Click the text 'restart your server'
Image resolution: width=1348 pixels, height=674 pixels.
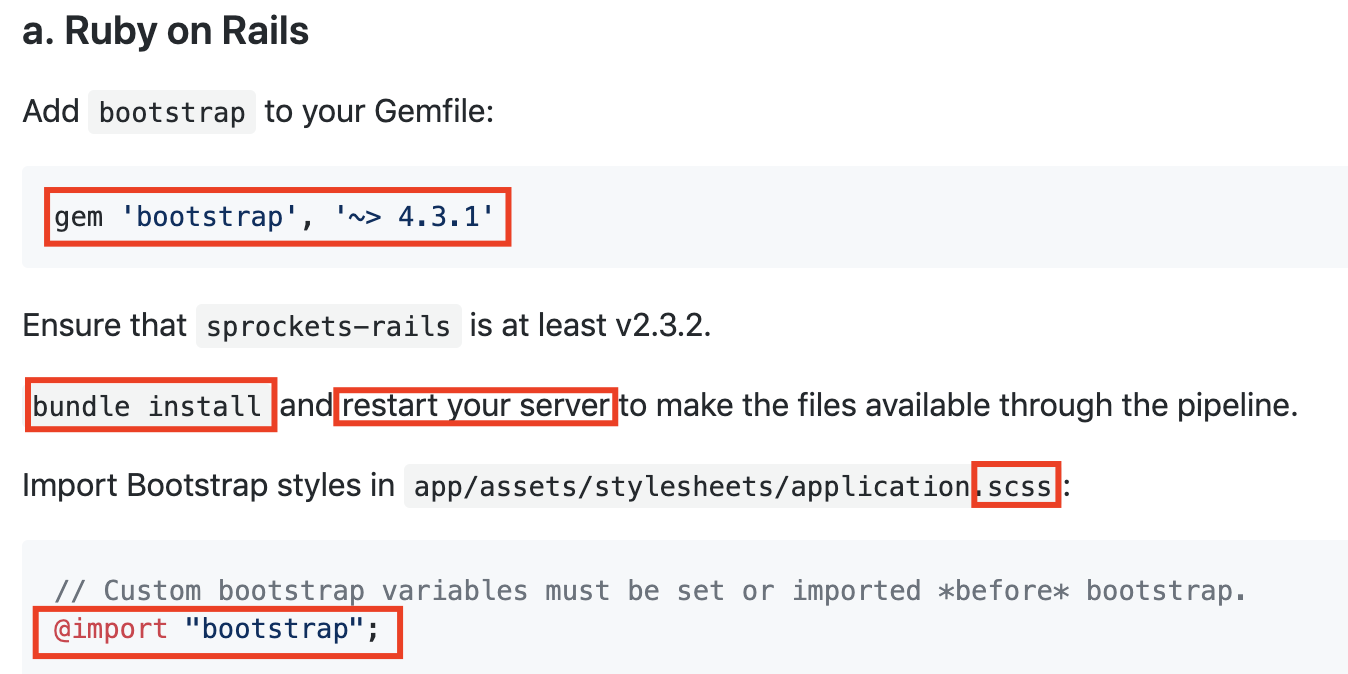coord(476,406)
